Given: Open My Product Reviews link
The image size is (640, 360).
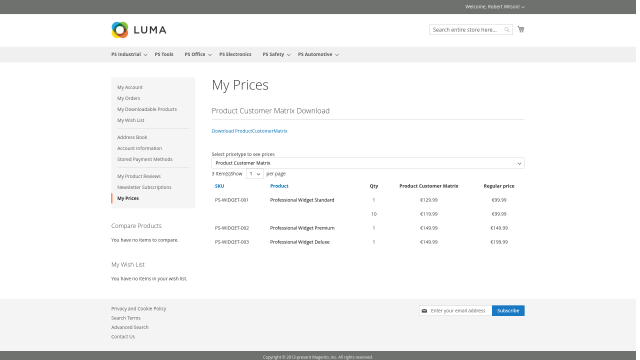Looking at the screenshot, I should [139, 177].
